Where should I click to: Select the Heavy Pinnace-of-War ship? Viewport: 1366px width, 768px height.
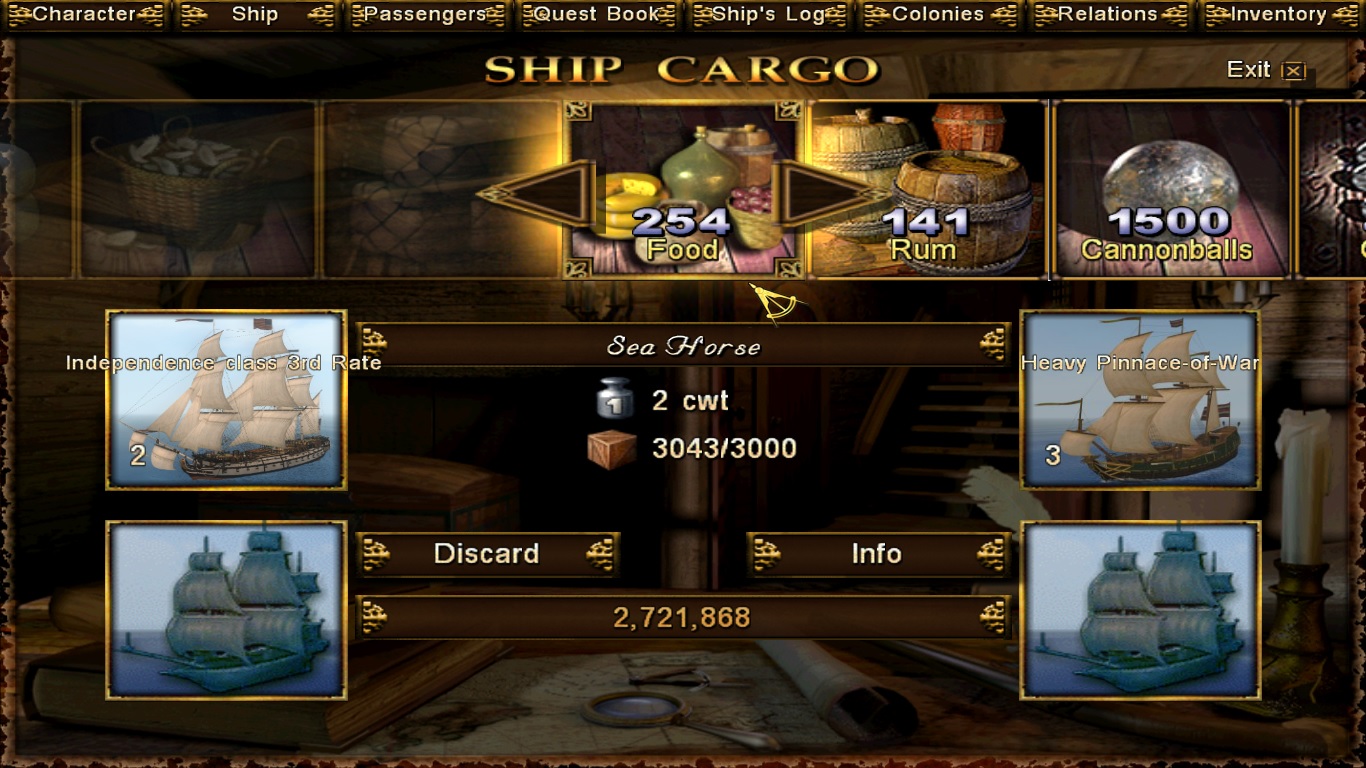click(1140, 400)
